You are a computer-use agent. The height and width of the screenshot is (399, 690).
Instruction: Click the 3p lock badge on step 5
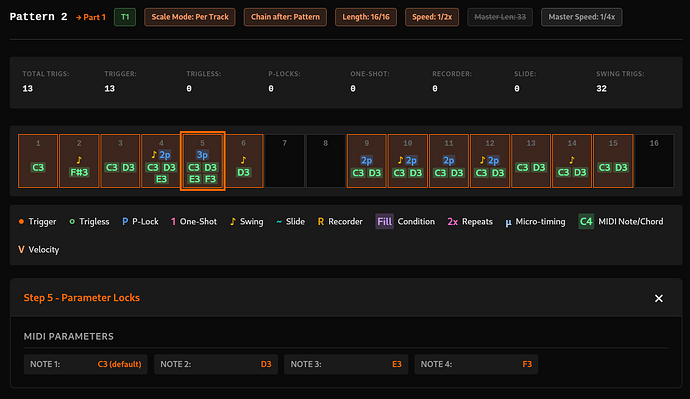[x=202, y=155]
